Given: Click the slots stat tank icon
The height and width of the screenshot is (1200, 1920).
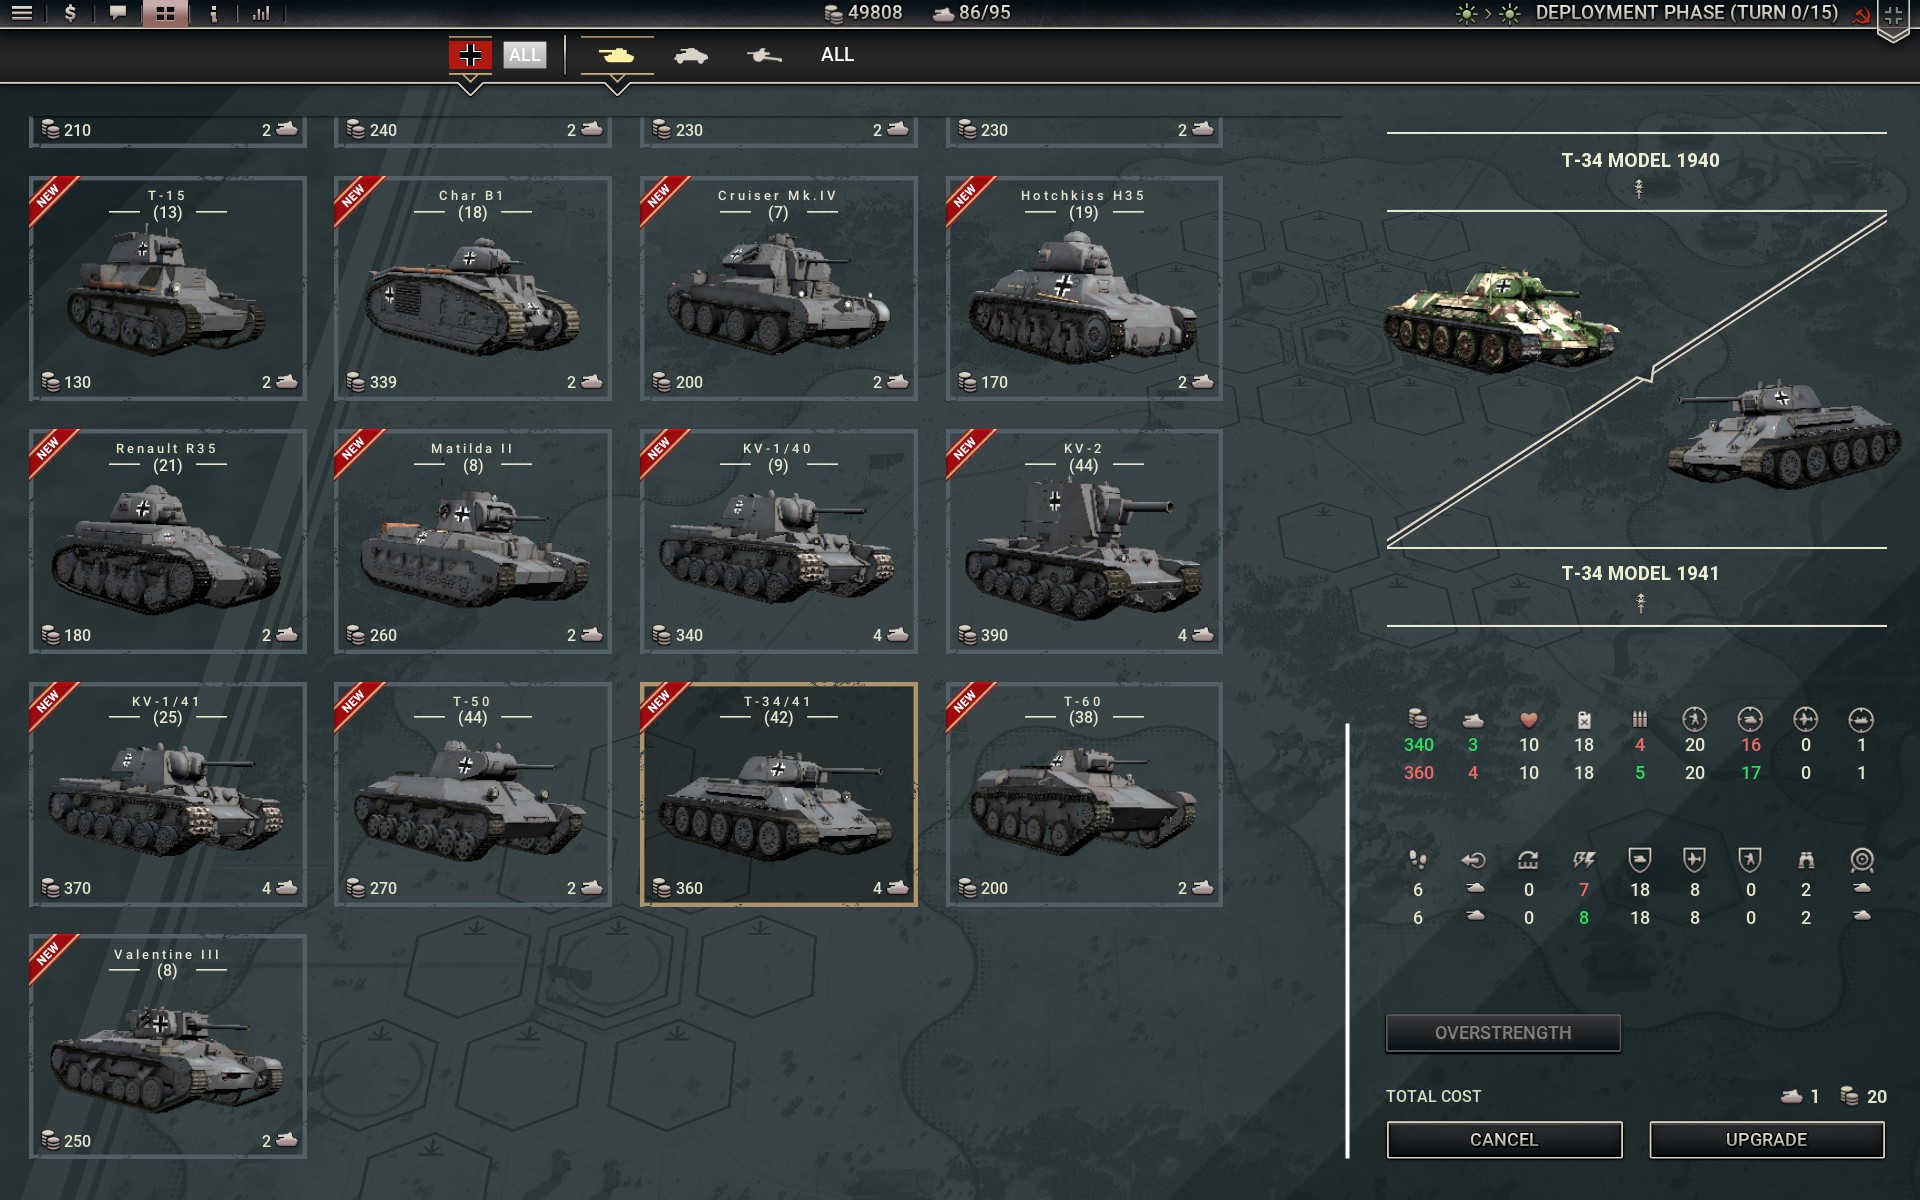Looking at the screenshot, I should [x=1473, y=720].
